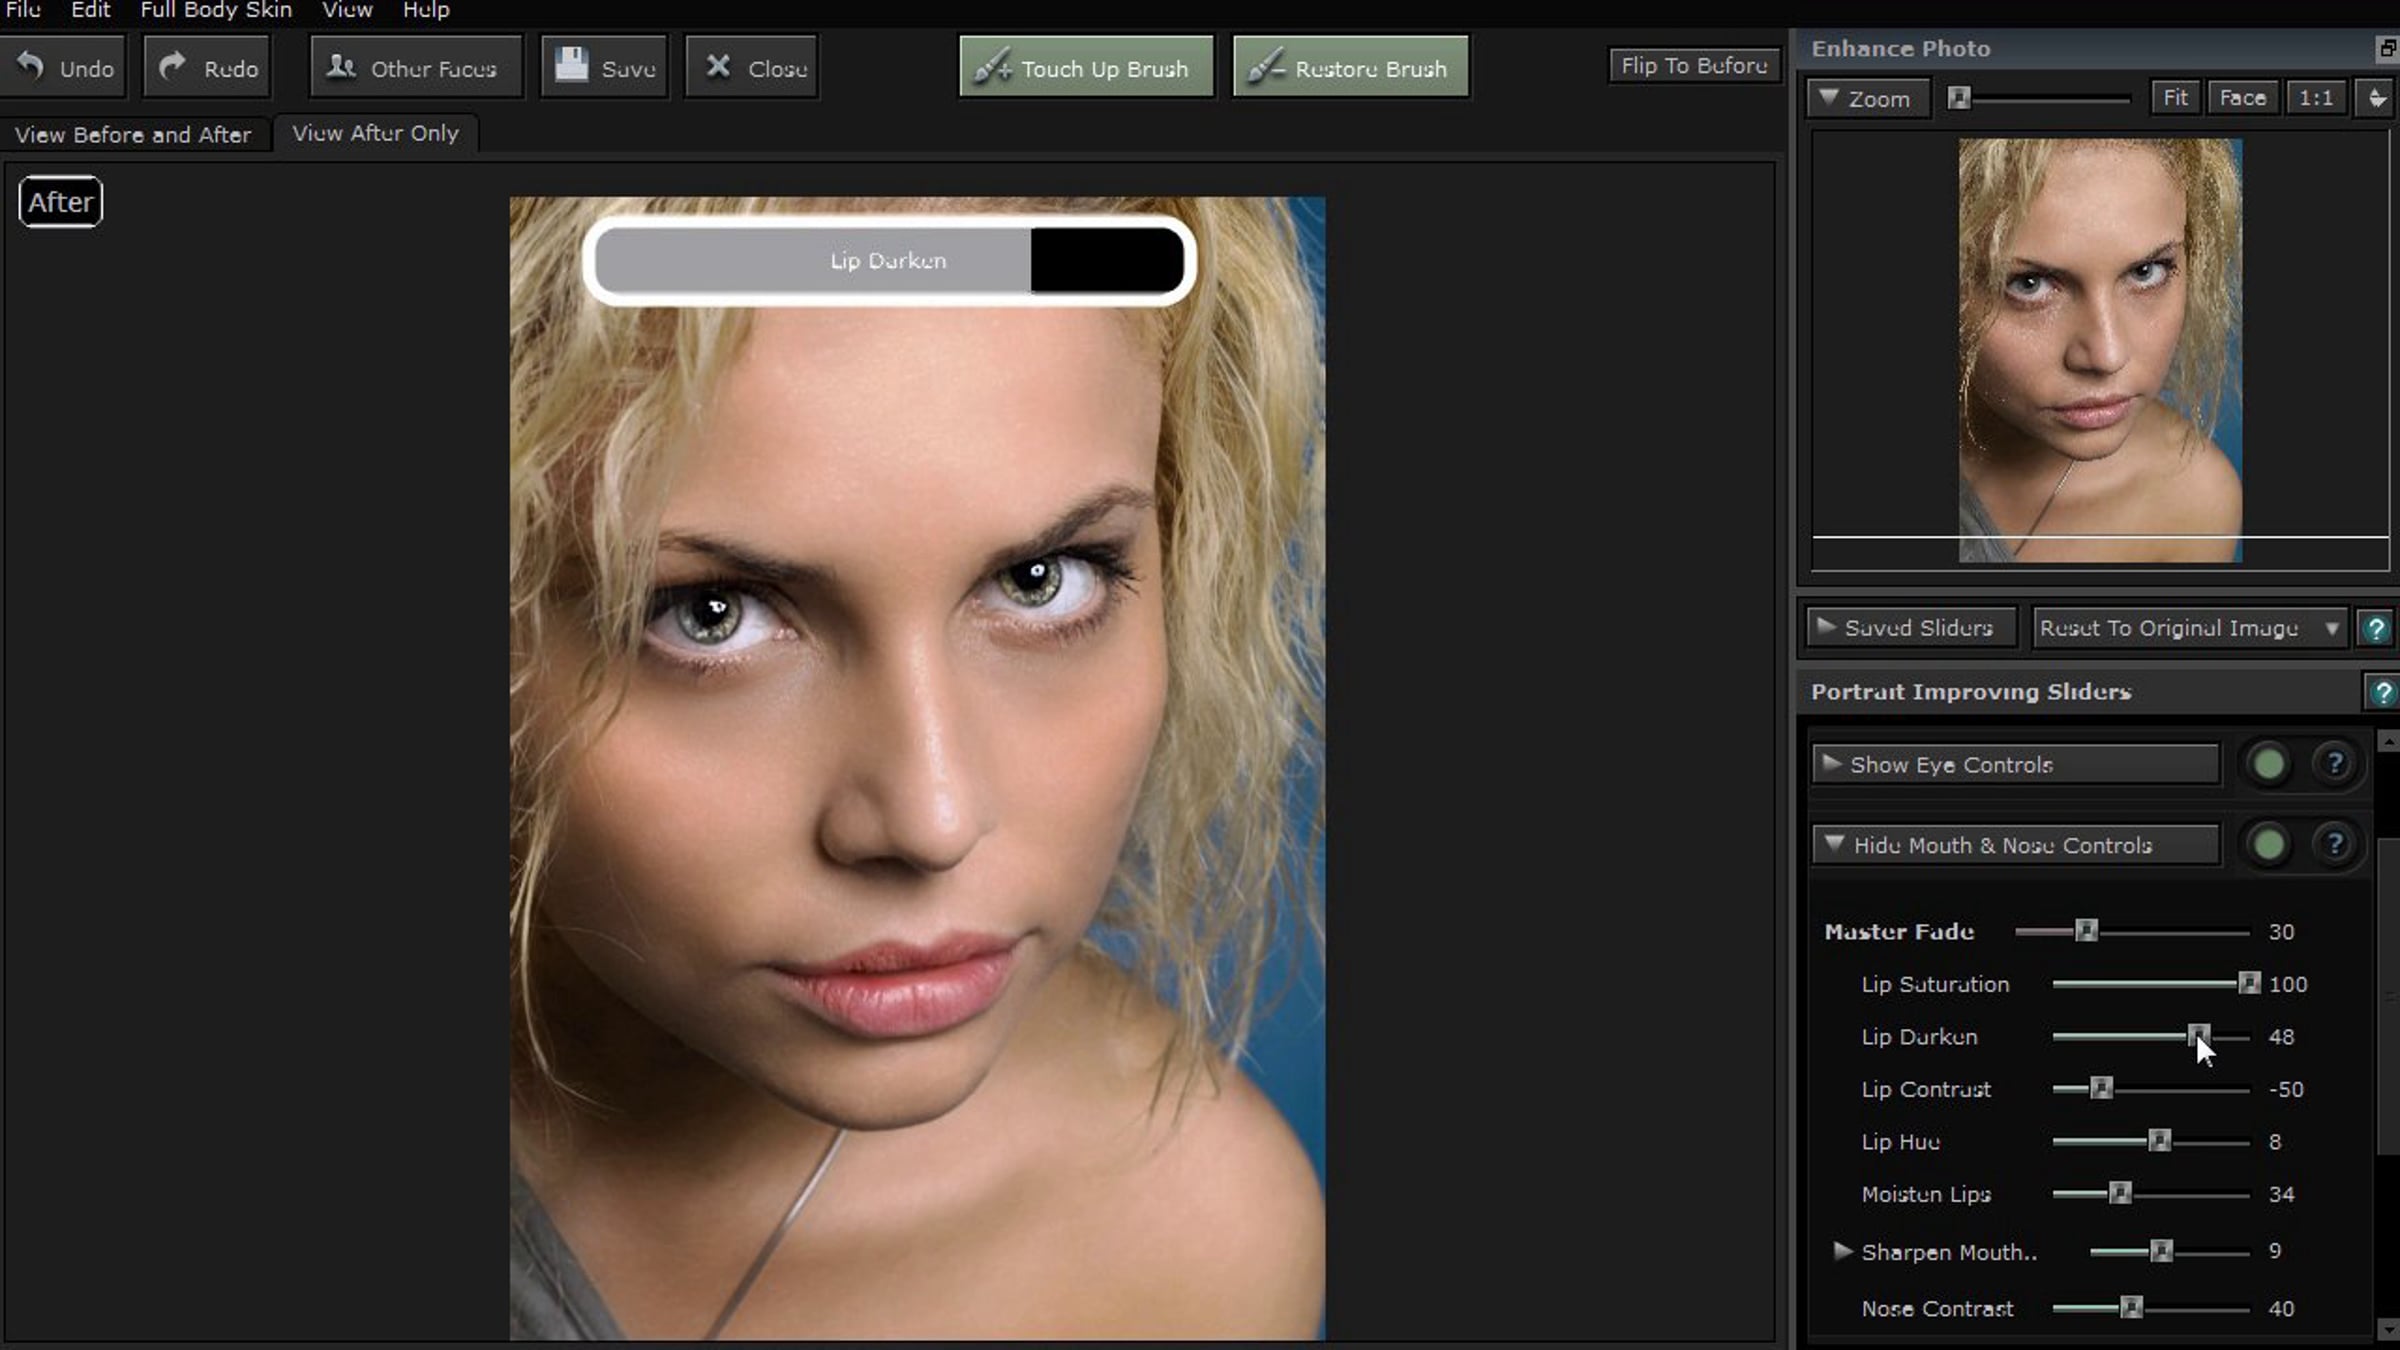
Task: Switch to View Before and After tab
Action: tap(133, 134)
